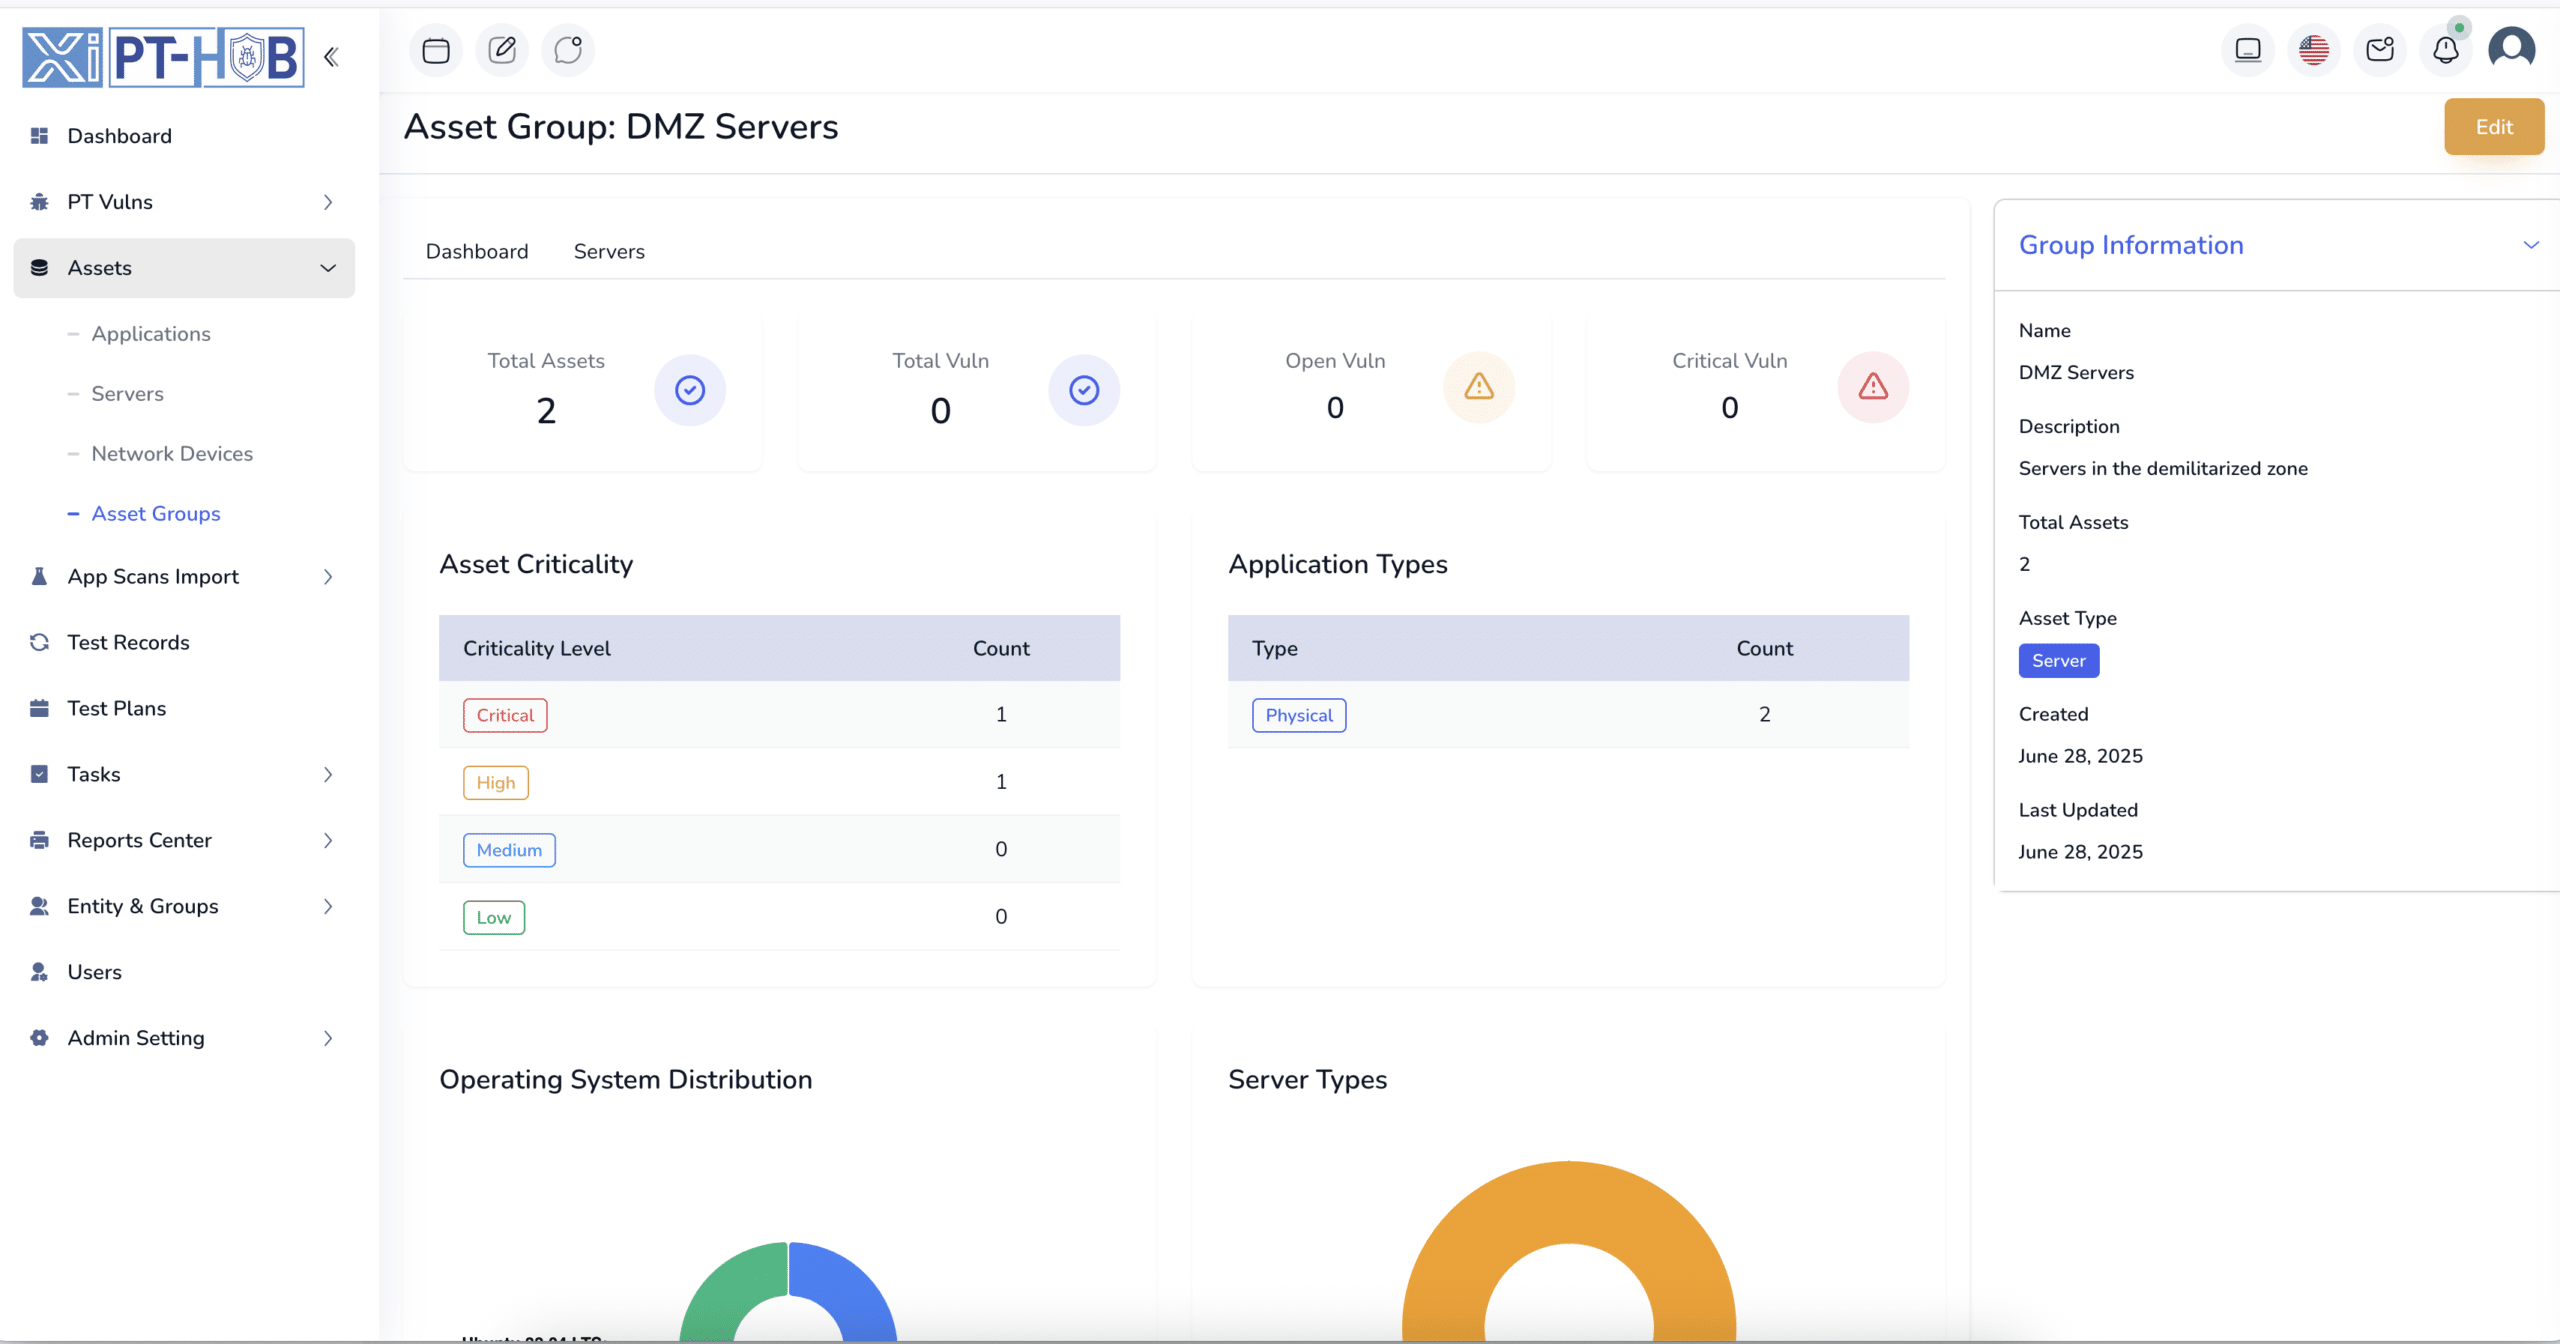Screen dimensions: 2560x1344
Task: Collapse the Group Information panel chevron
Action: (2531, 245)
